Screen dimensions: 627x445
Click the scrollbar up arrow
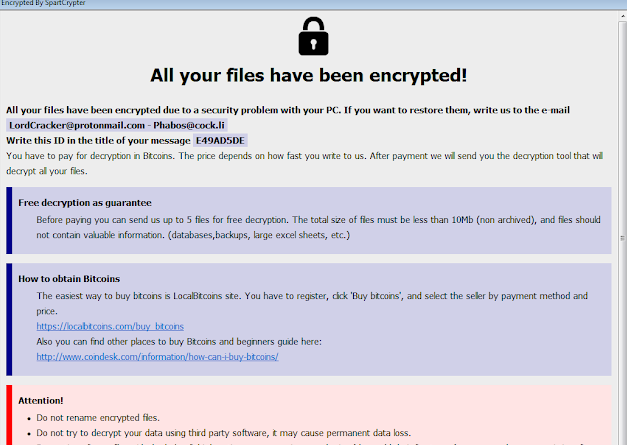coord(620,14)
